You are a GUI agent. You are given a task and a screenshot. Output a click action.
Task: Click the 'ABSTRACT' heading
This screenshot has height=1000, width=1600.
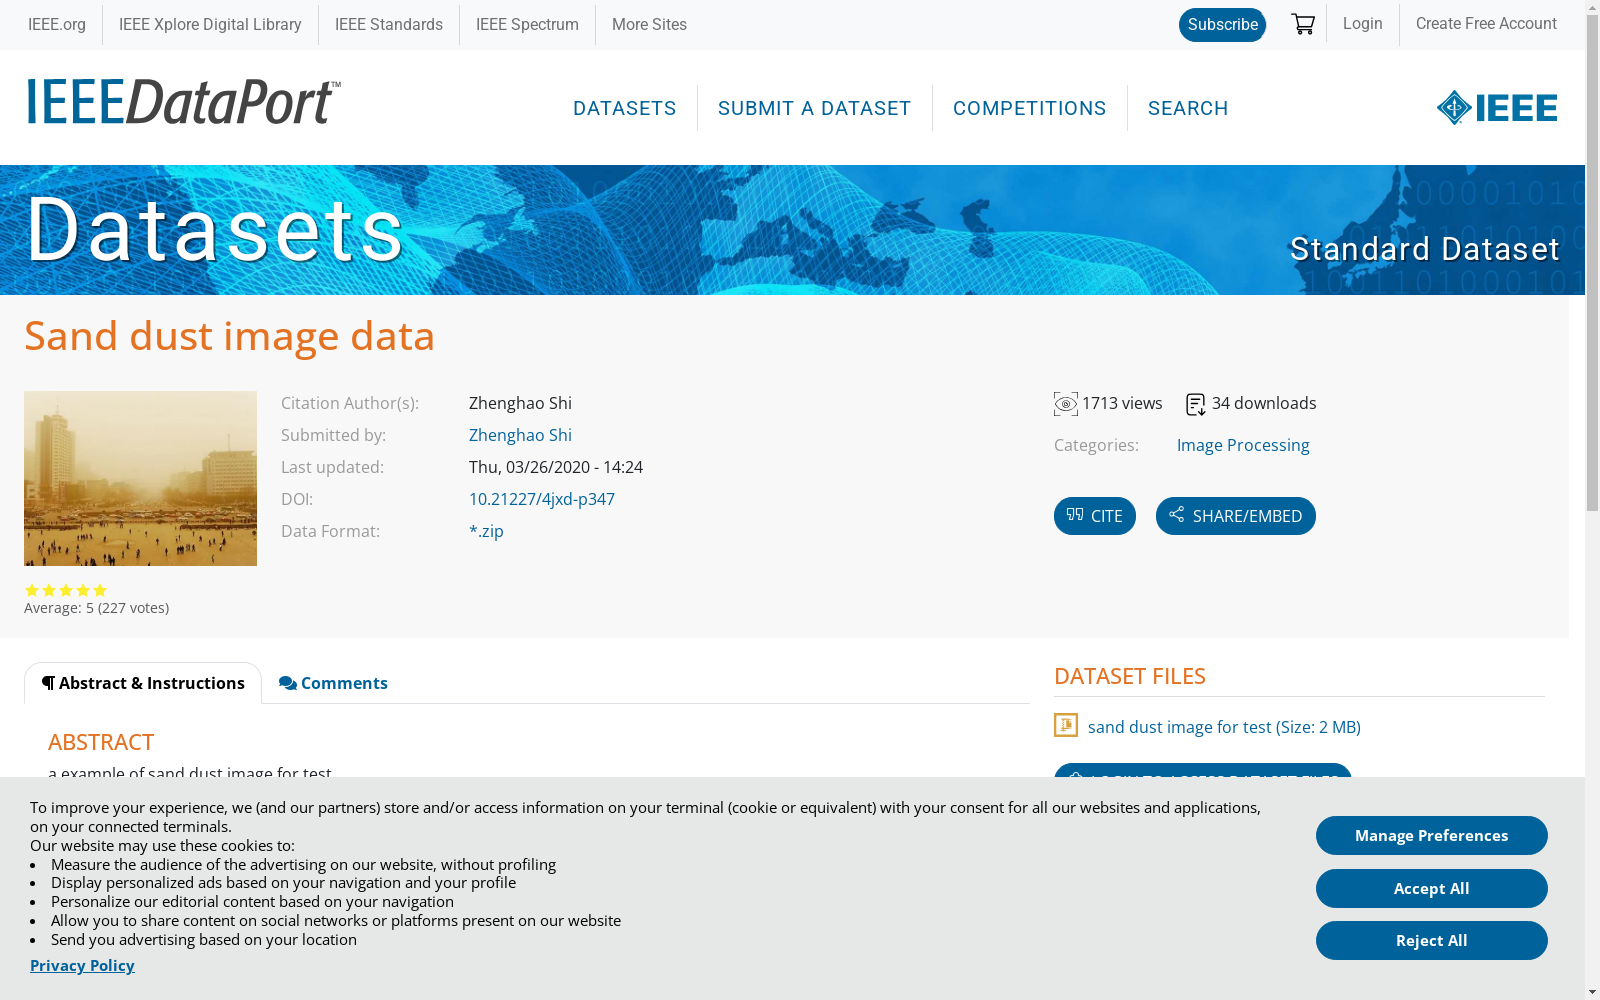click(101, 742)
